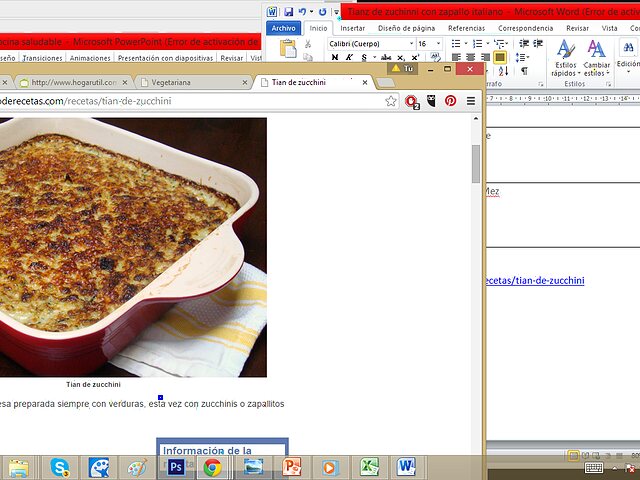Viewport: 640px width, 480px height.
Task: Open the Estilos rápidos gallery
Action: pyautogui.click(x=566, y=58)
